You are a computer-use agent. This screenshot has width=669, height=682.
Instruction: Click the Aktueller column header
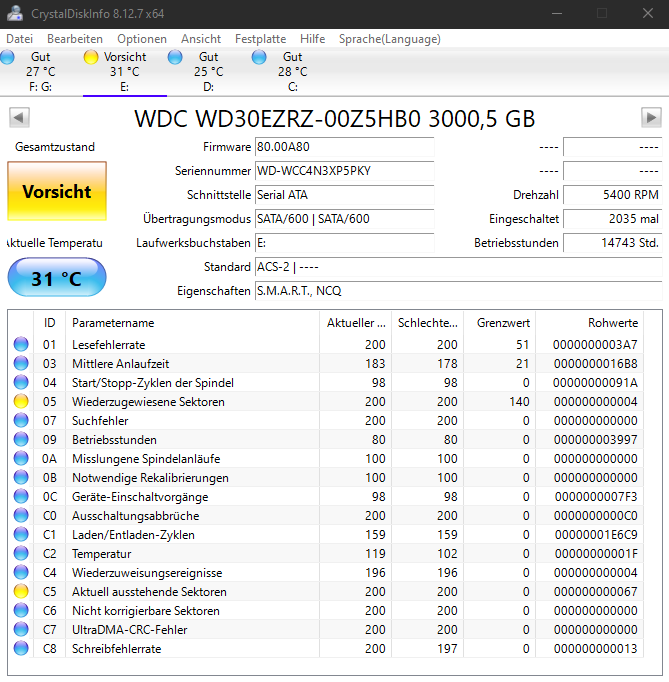pyautogui.click(x=356, y=323)
